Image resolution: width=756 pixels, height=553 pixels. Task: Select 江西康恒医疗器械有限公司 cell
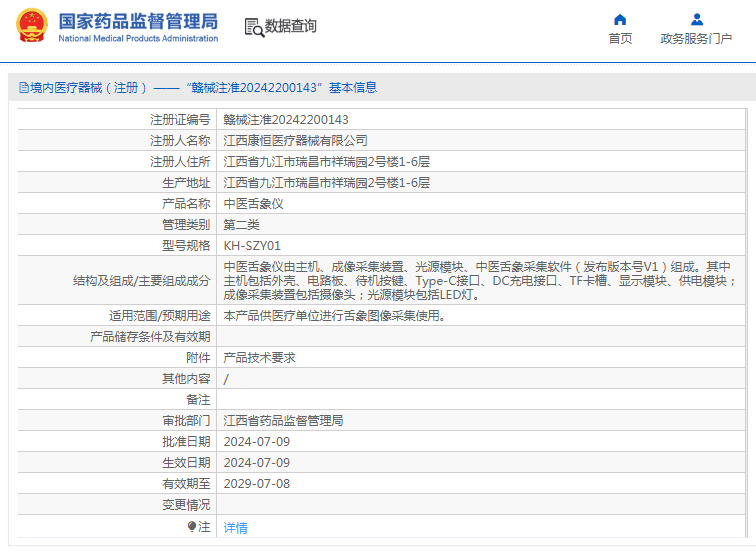(296, 141)
